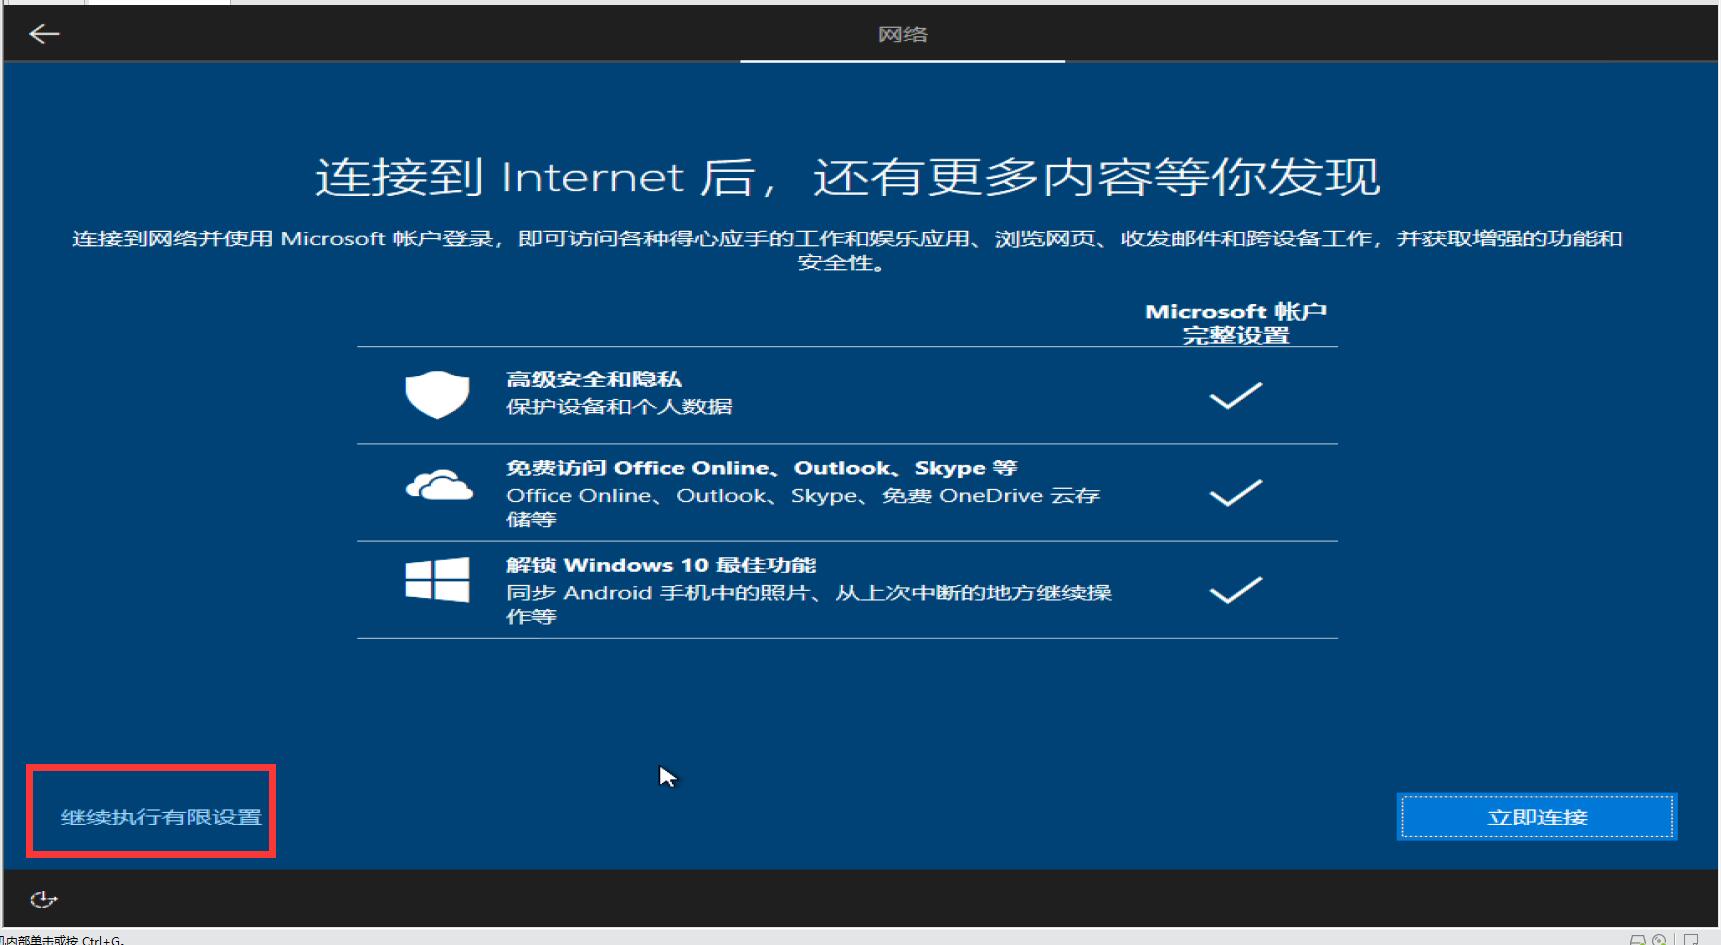Click title 免费访问 Office Online、Outlook、Skype 等
This screenshot has height=945, width=1721.
tap(762, 468)
